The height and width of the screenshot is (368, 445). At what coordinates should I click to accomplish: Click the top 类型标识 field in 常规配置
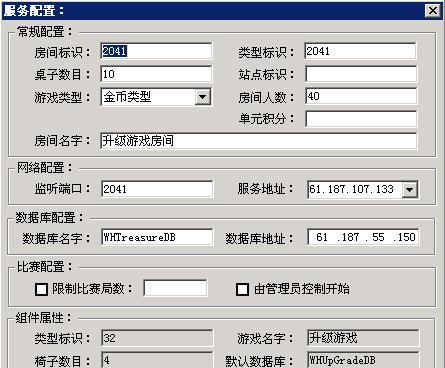360,51
